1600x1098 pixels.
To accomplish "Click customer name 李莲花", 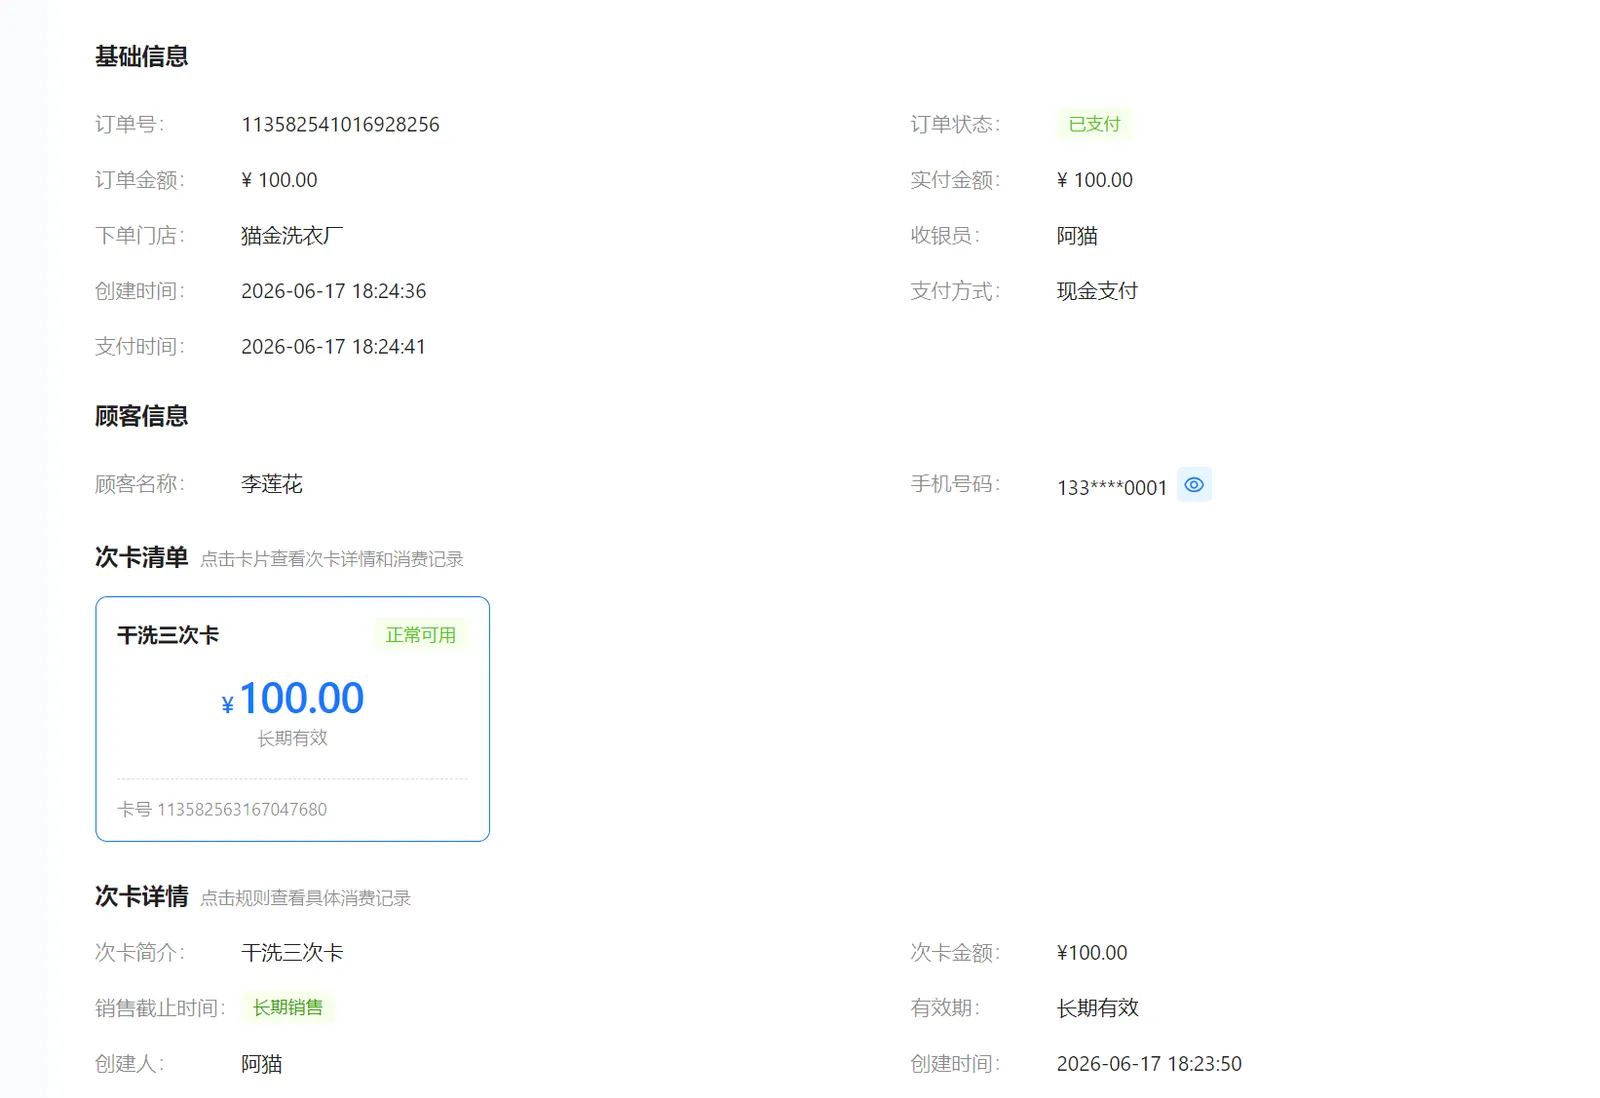I will tap(272, 485).
